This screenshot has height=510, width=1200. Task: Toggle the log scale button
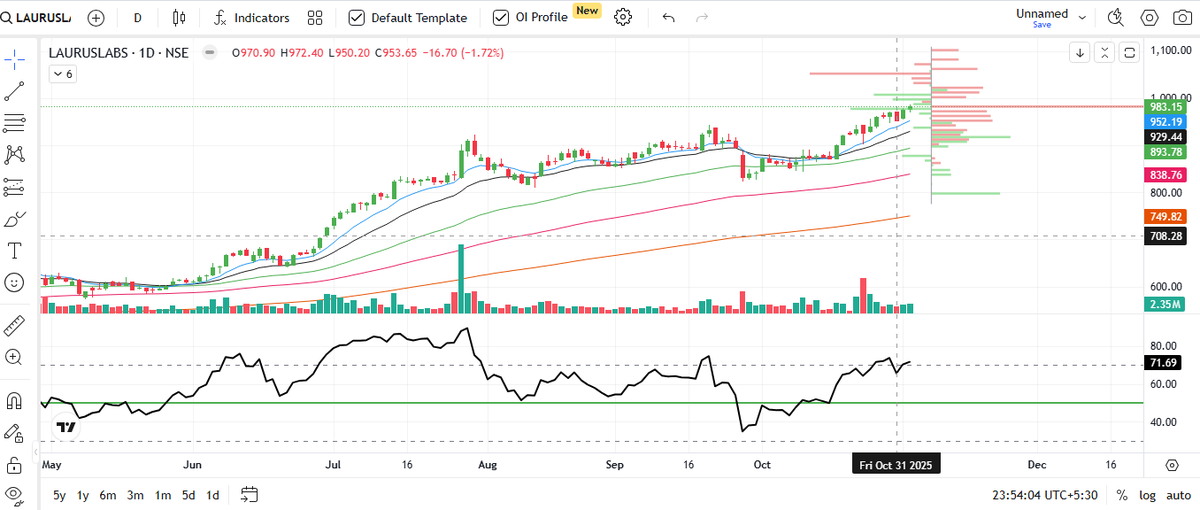tap(1145, 495)
